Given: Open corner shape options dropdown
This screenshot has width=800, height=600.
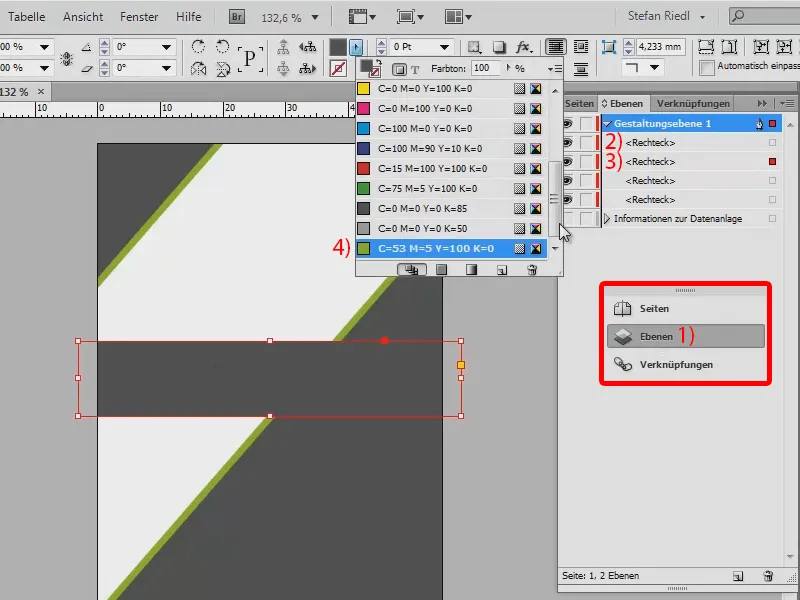Looking at the screenshot, I should click(655, 67).
